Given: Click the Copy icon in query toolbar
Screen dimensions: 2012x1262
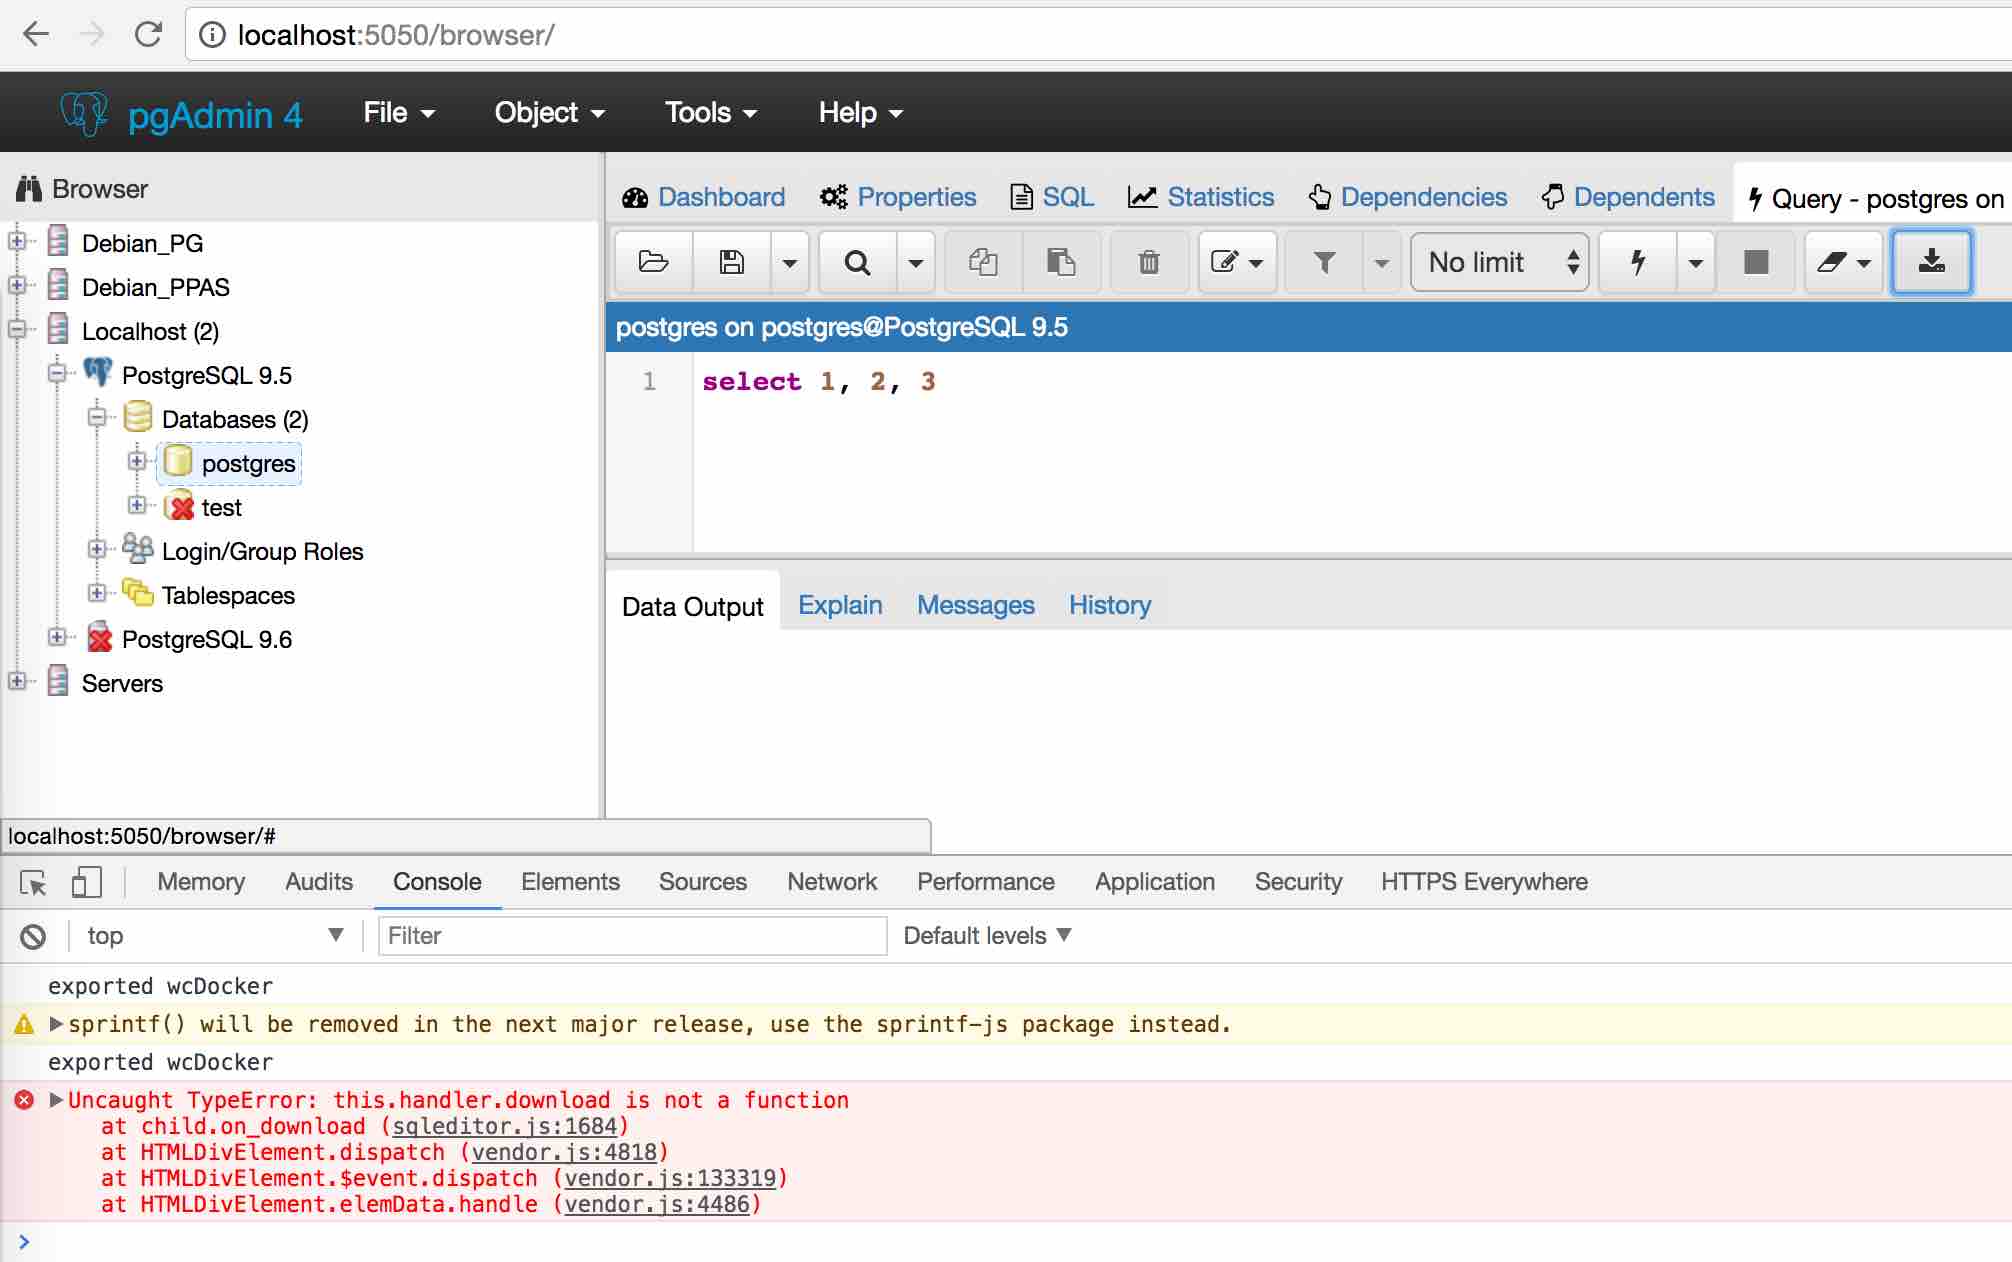Looking at the screenshot, I should 983,262.
